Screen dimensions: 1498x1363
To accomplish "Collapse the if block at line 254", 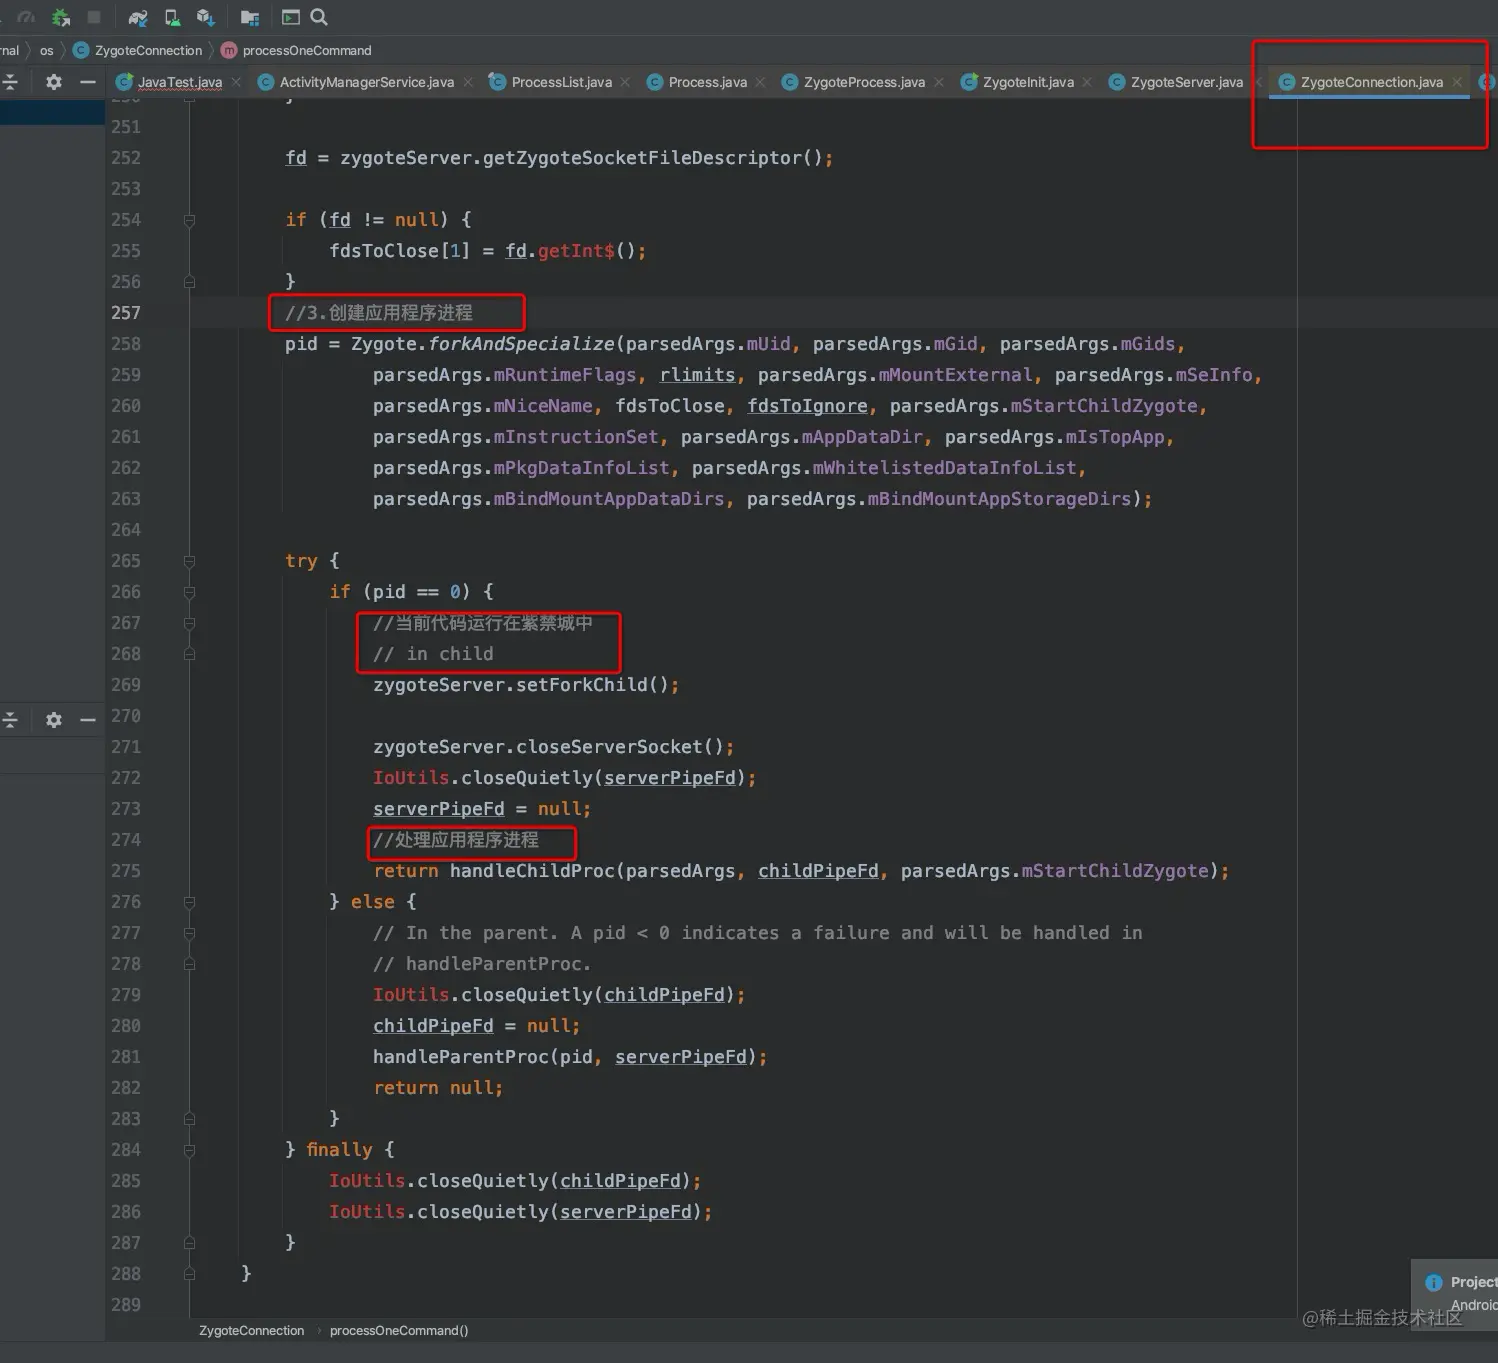I will (189, 220).
